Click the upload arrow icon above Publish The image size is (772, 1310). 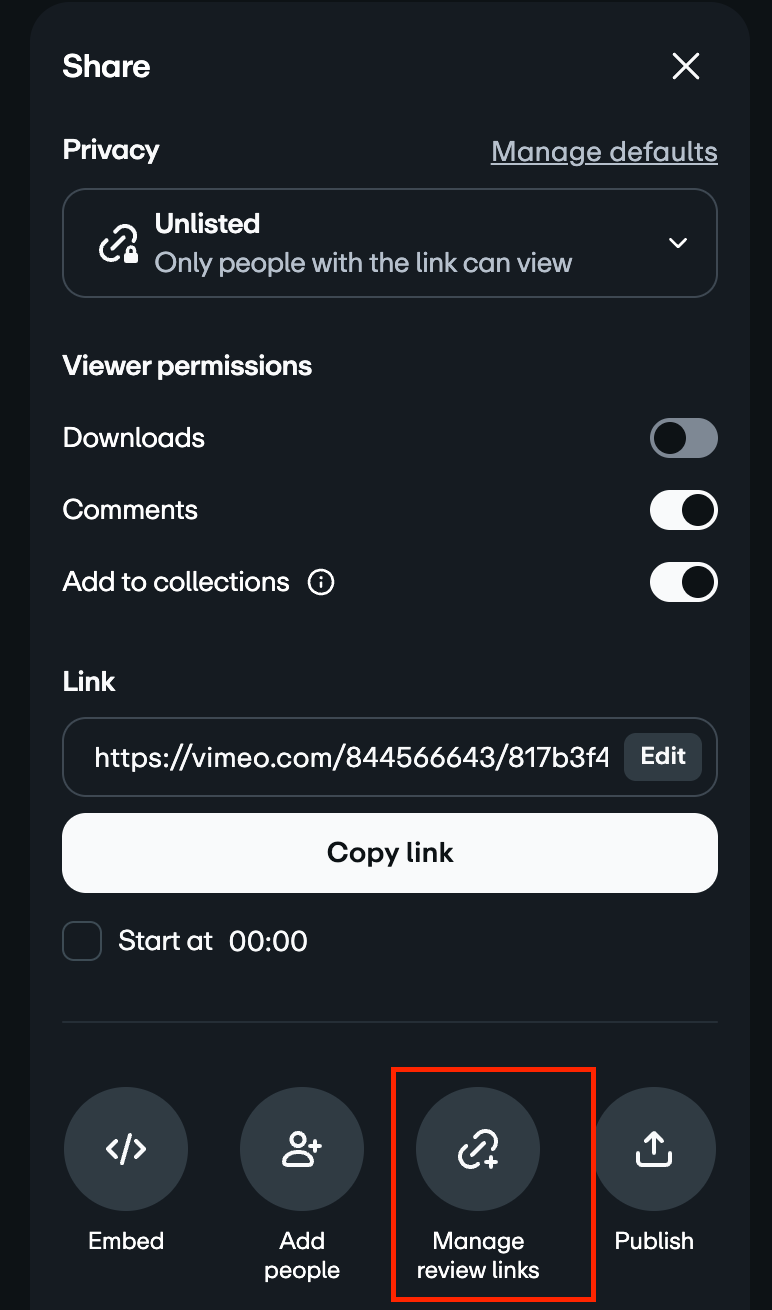click(653, 1149)
